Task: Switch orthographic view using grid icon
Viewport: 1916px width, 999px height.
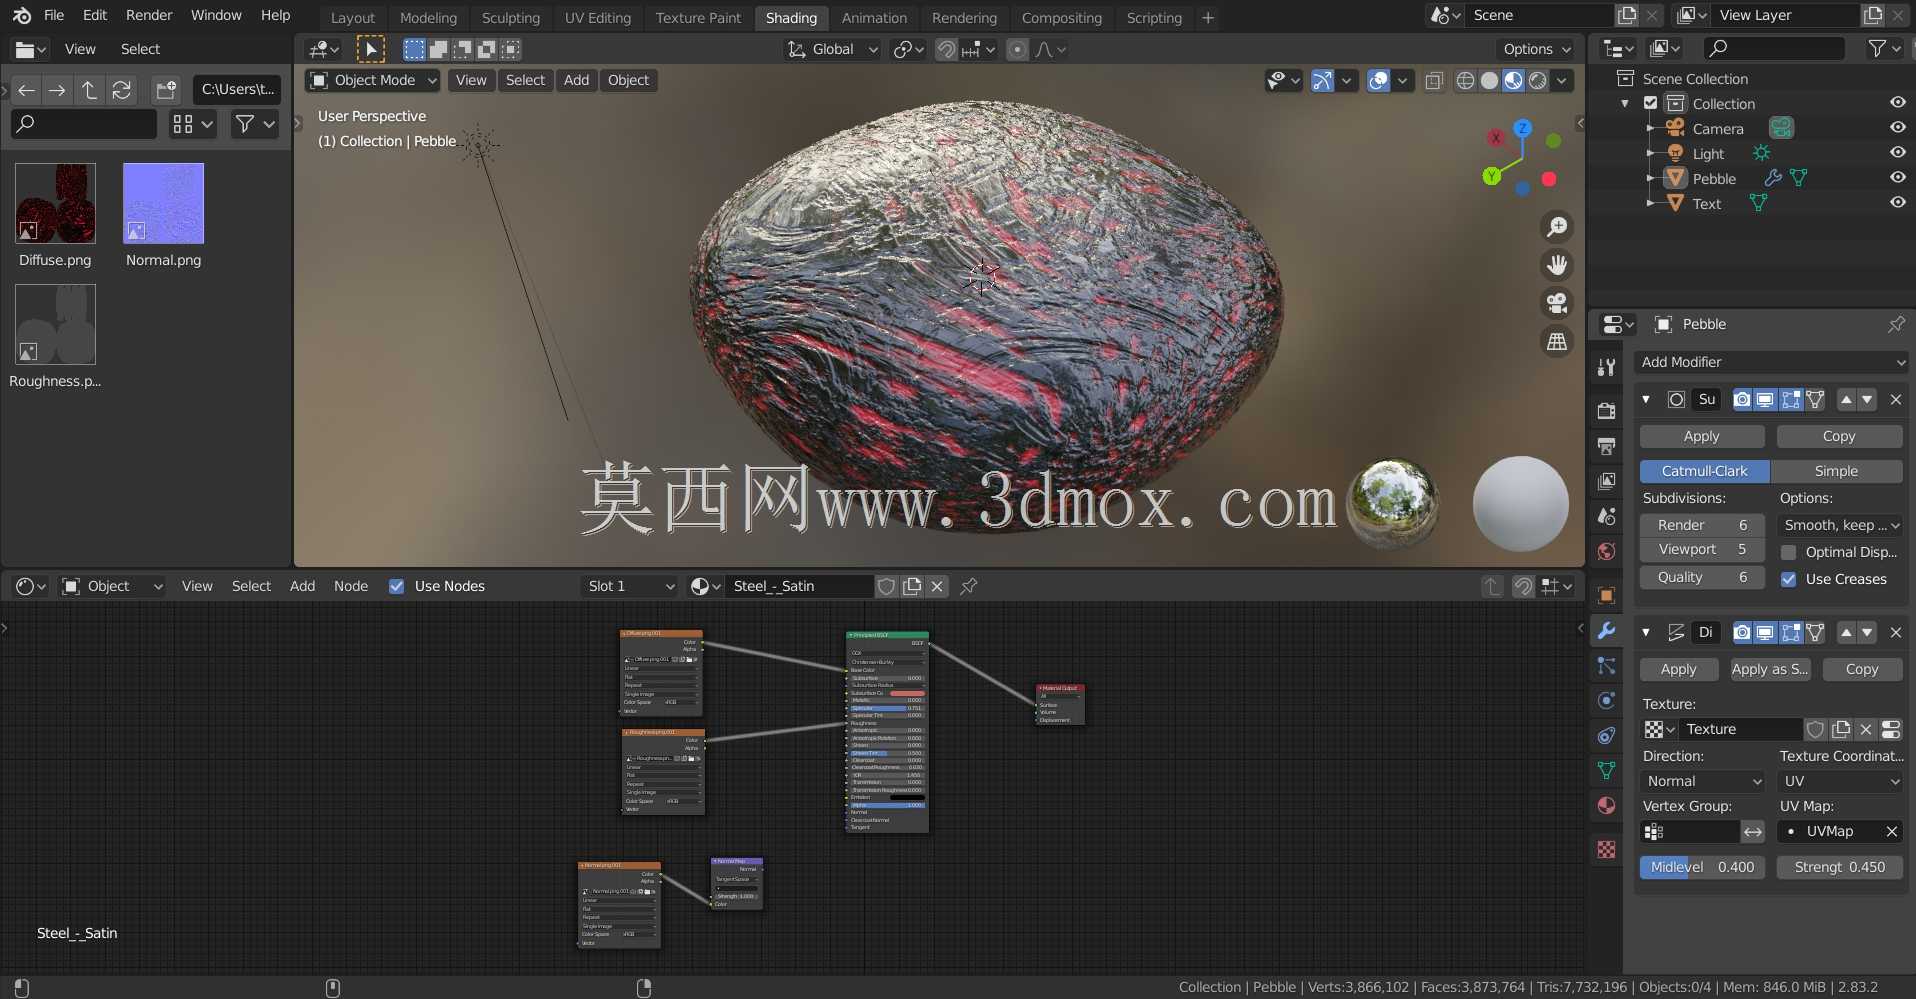Action: (x=1557, y=341)
